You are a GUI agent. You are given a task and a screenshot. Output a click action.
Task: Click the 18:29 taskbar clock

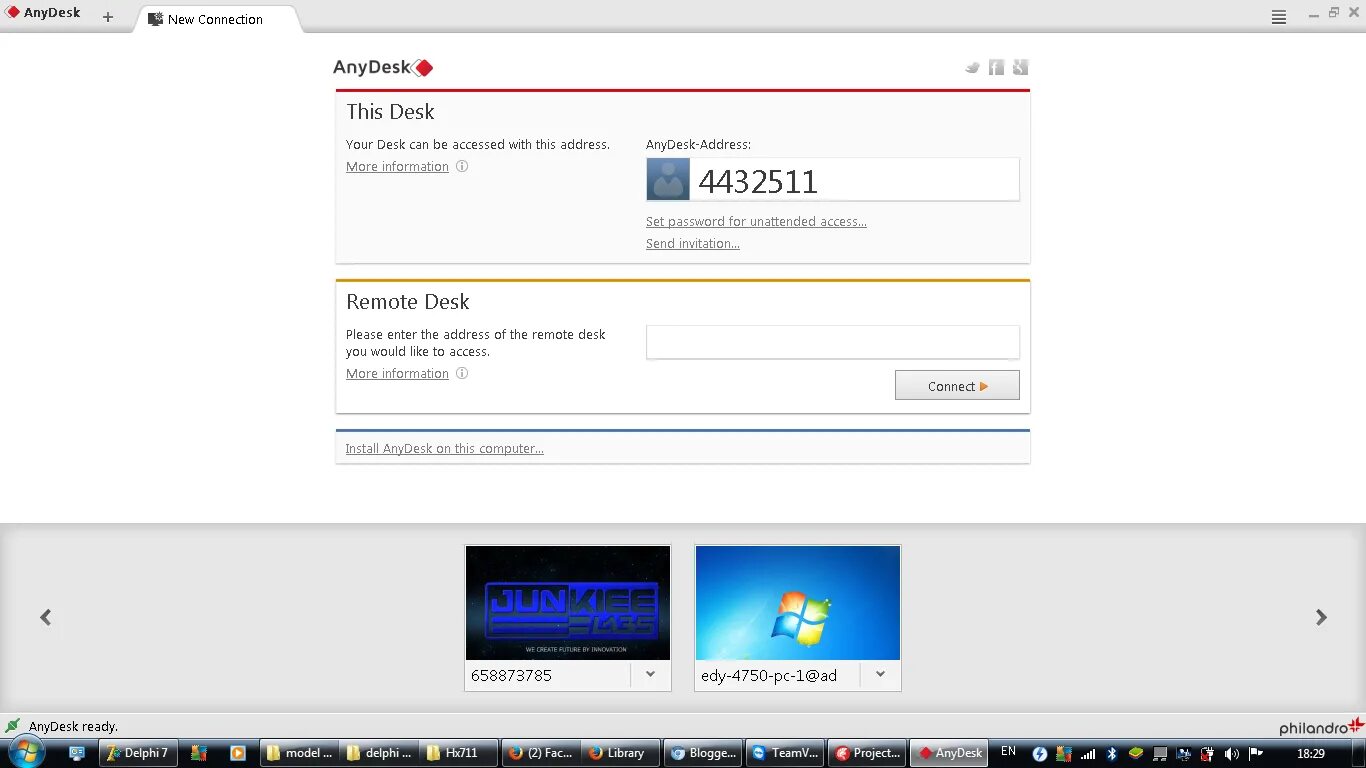tap(1310, 753)
